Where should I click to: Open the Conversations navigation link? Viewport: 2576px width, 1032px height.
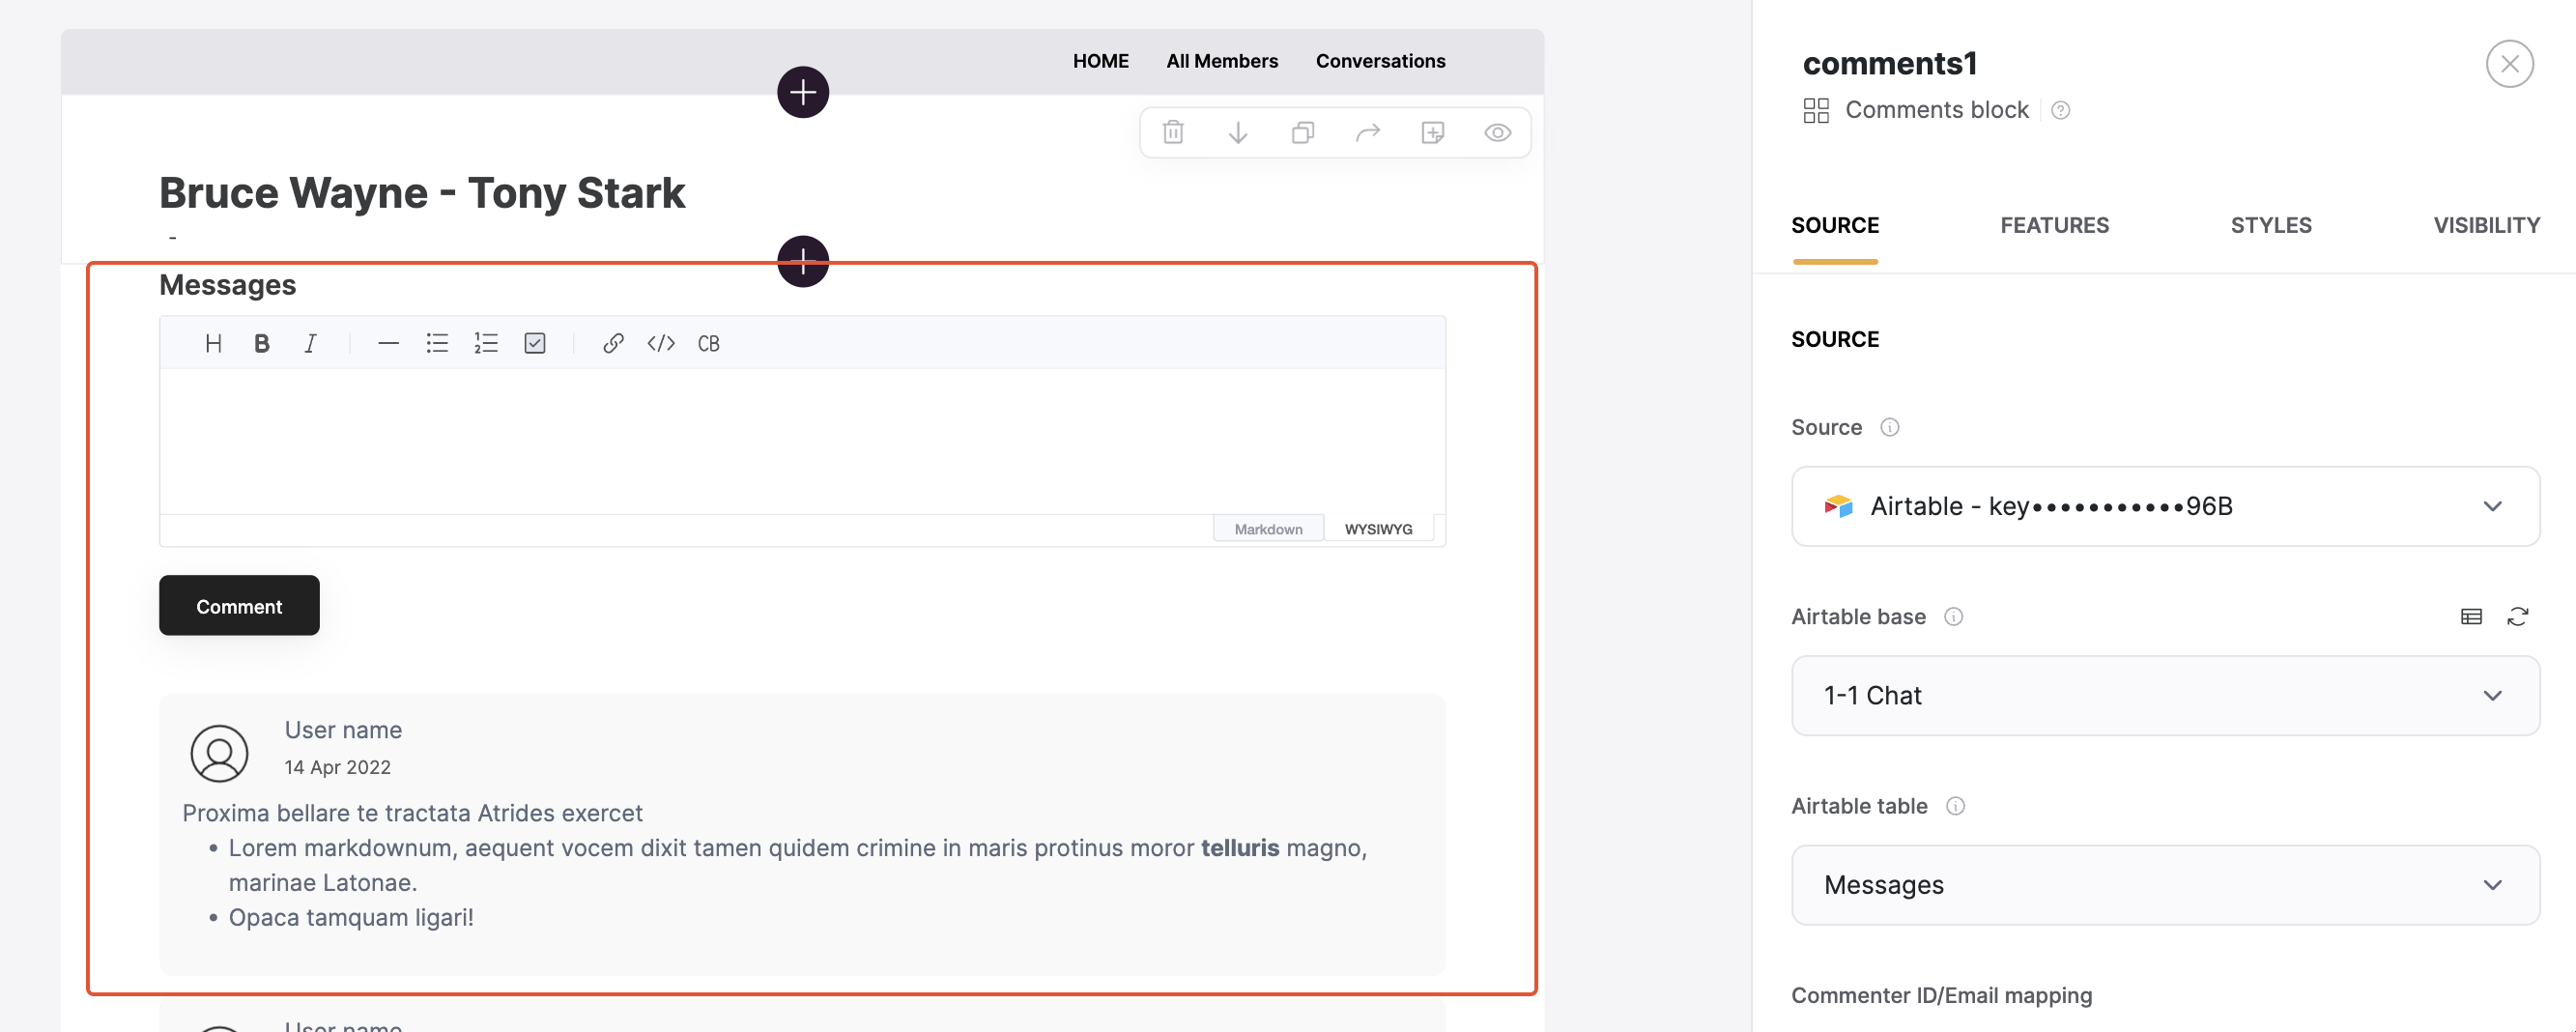tap(1380, 61)
